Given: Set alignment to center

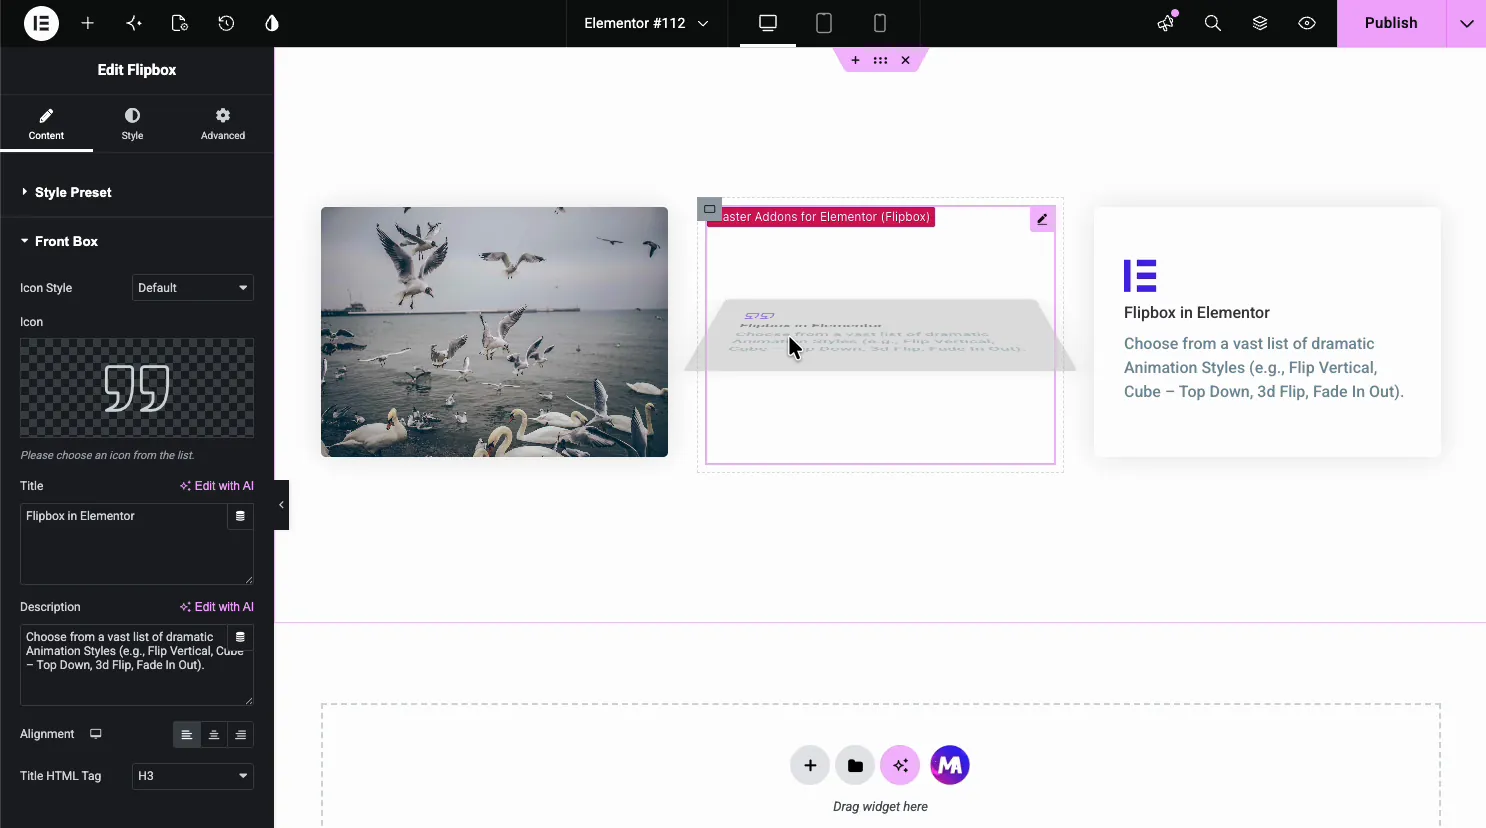Looking at the screenshot, I should coord(214,735).
